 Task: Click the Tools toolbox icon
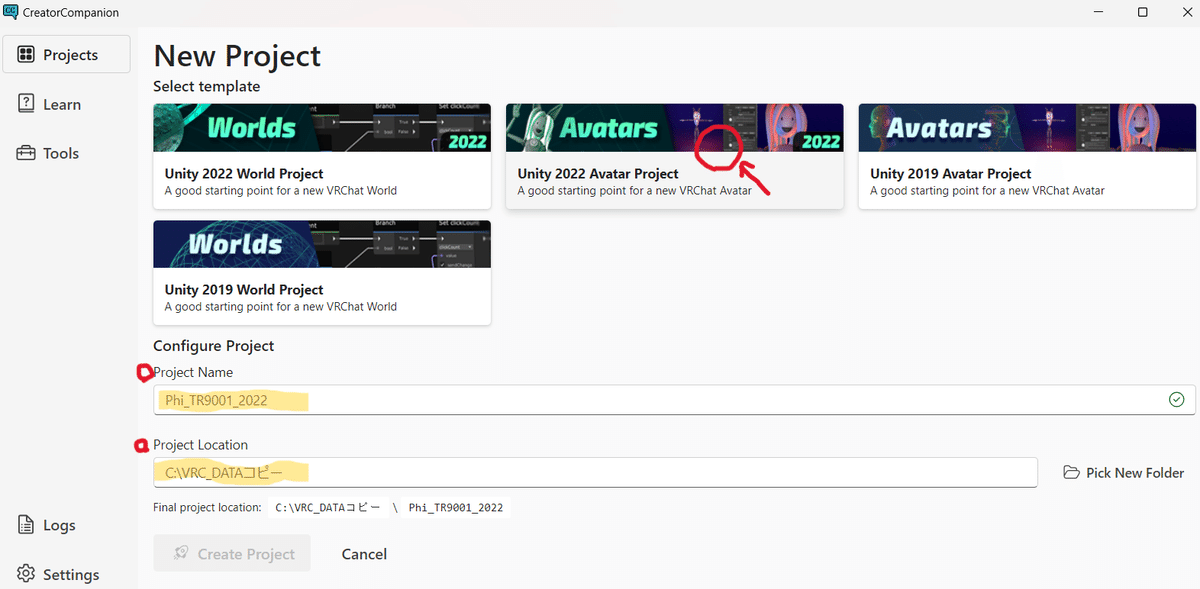(x=26, y=153)
